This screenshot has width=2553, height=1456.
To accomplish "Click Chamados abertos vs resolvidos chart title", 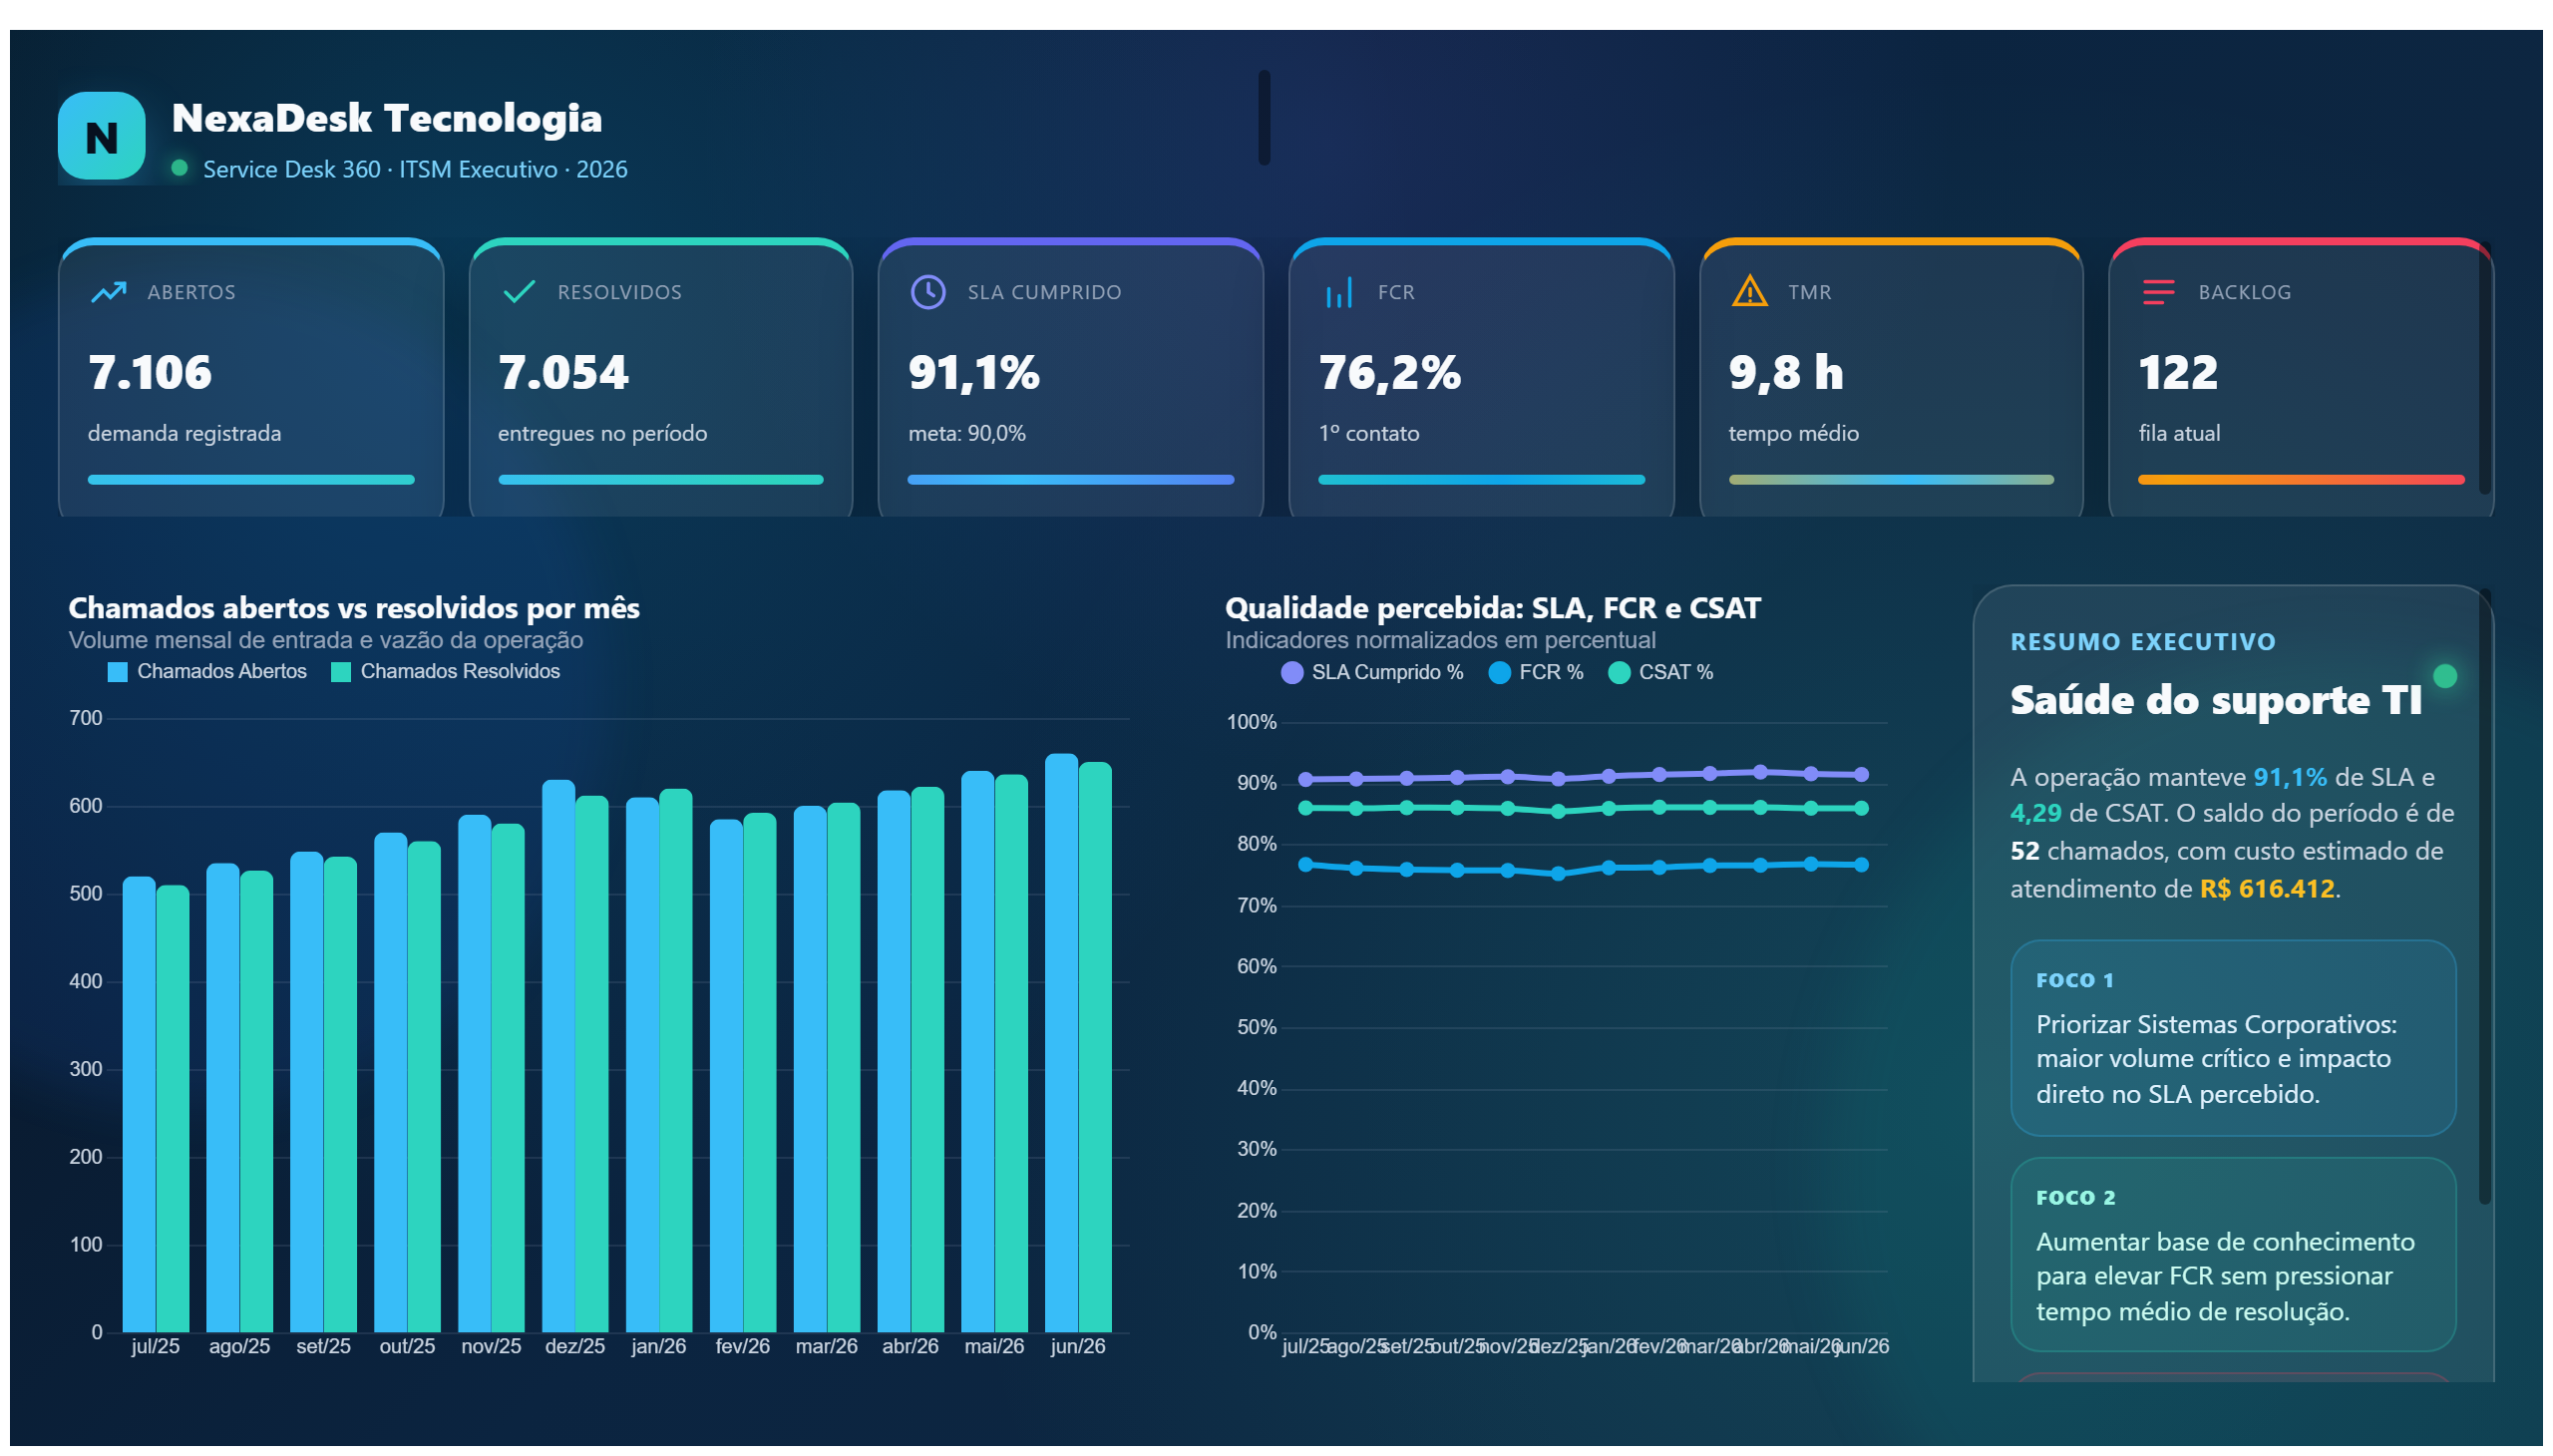I will click(354, 607).
